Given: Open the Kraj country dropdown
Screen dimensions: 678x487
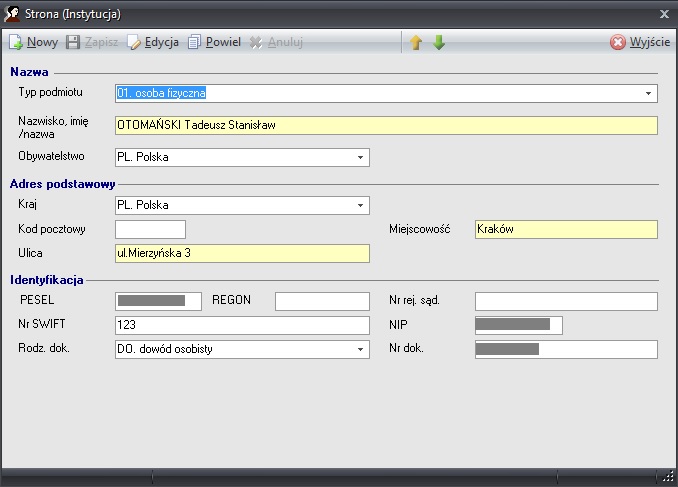Looking at the screenshot, I should [360, 206].
